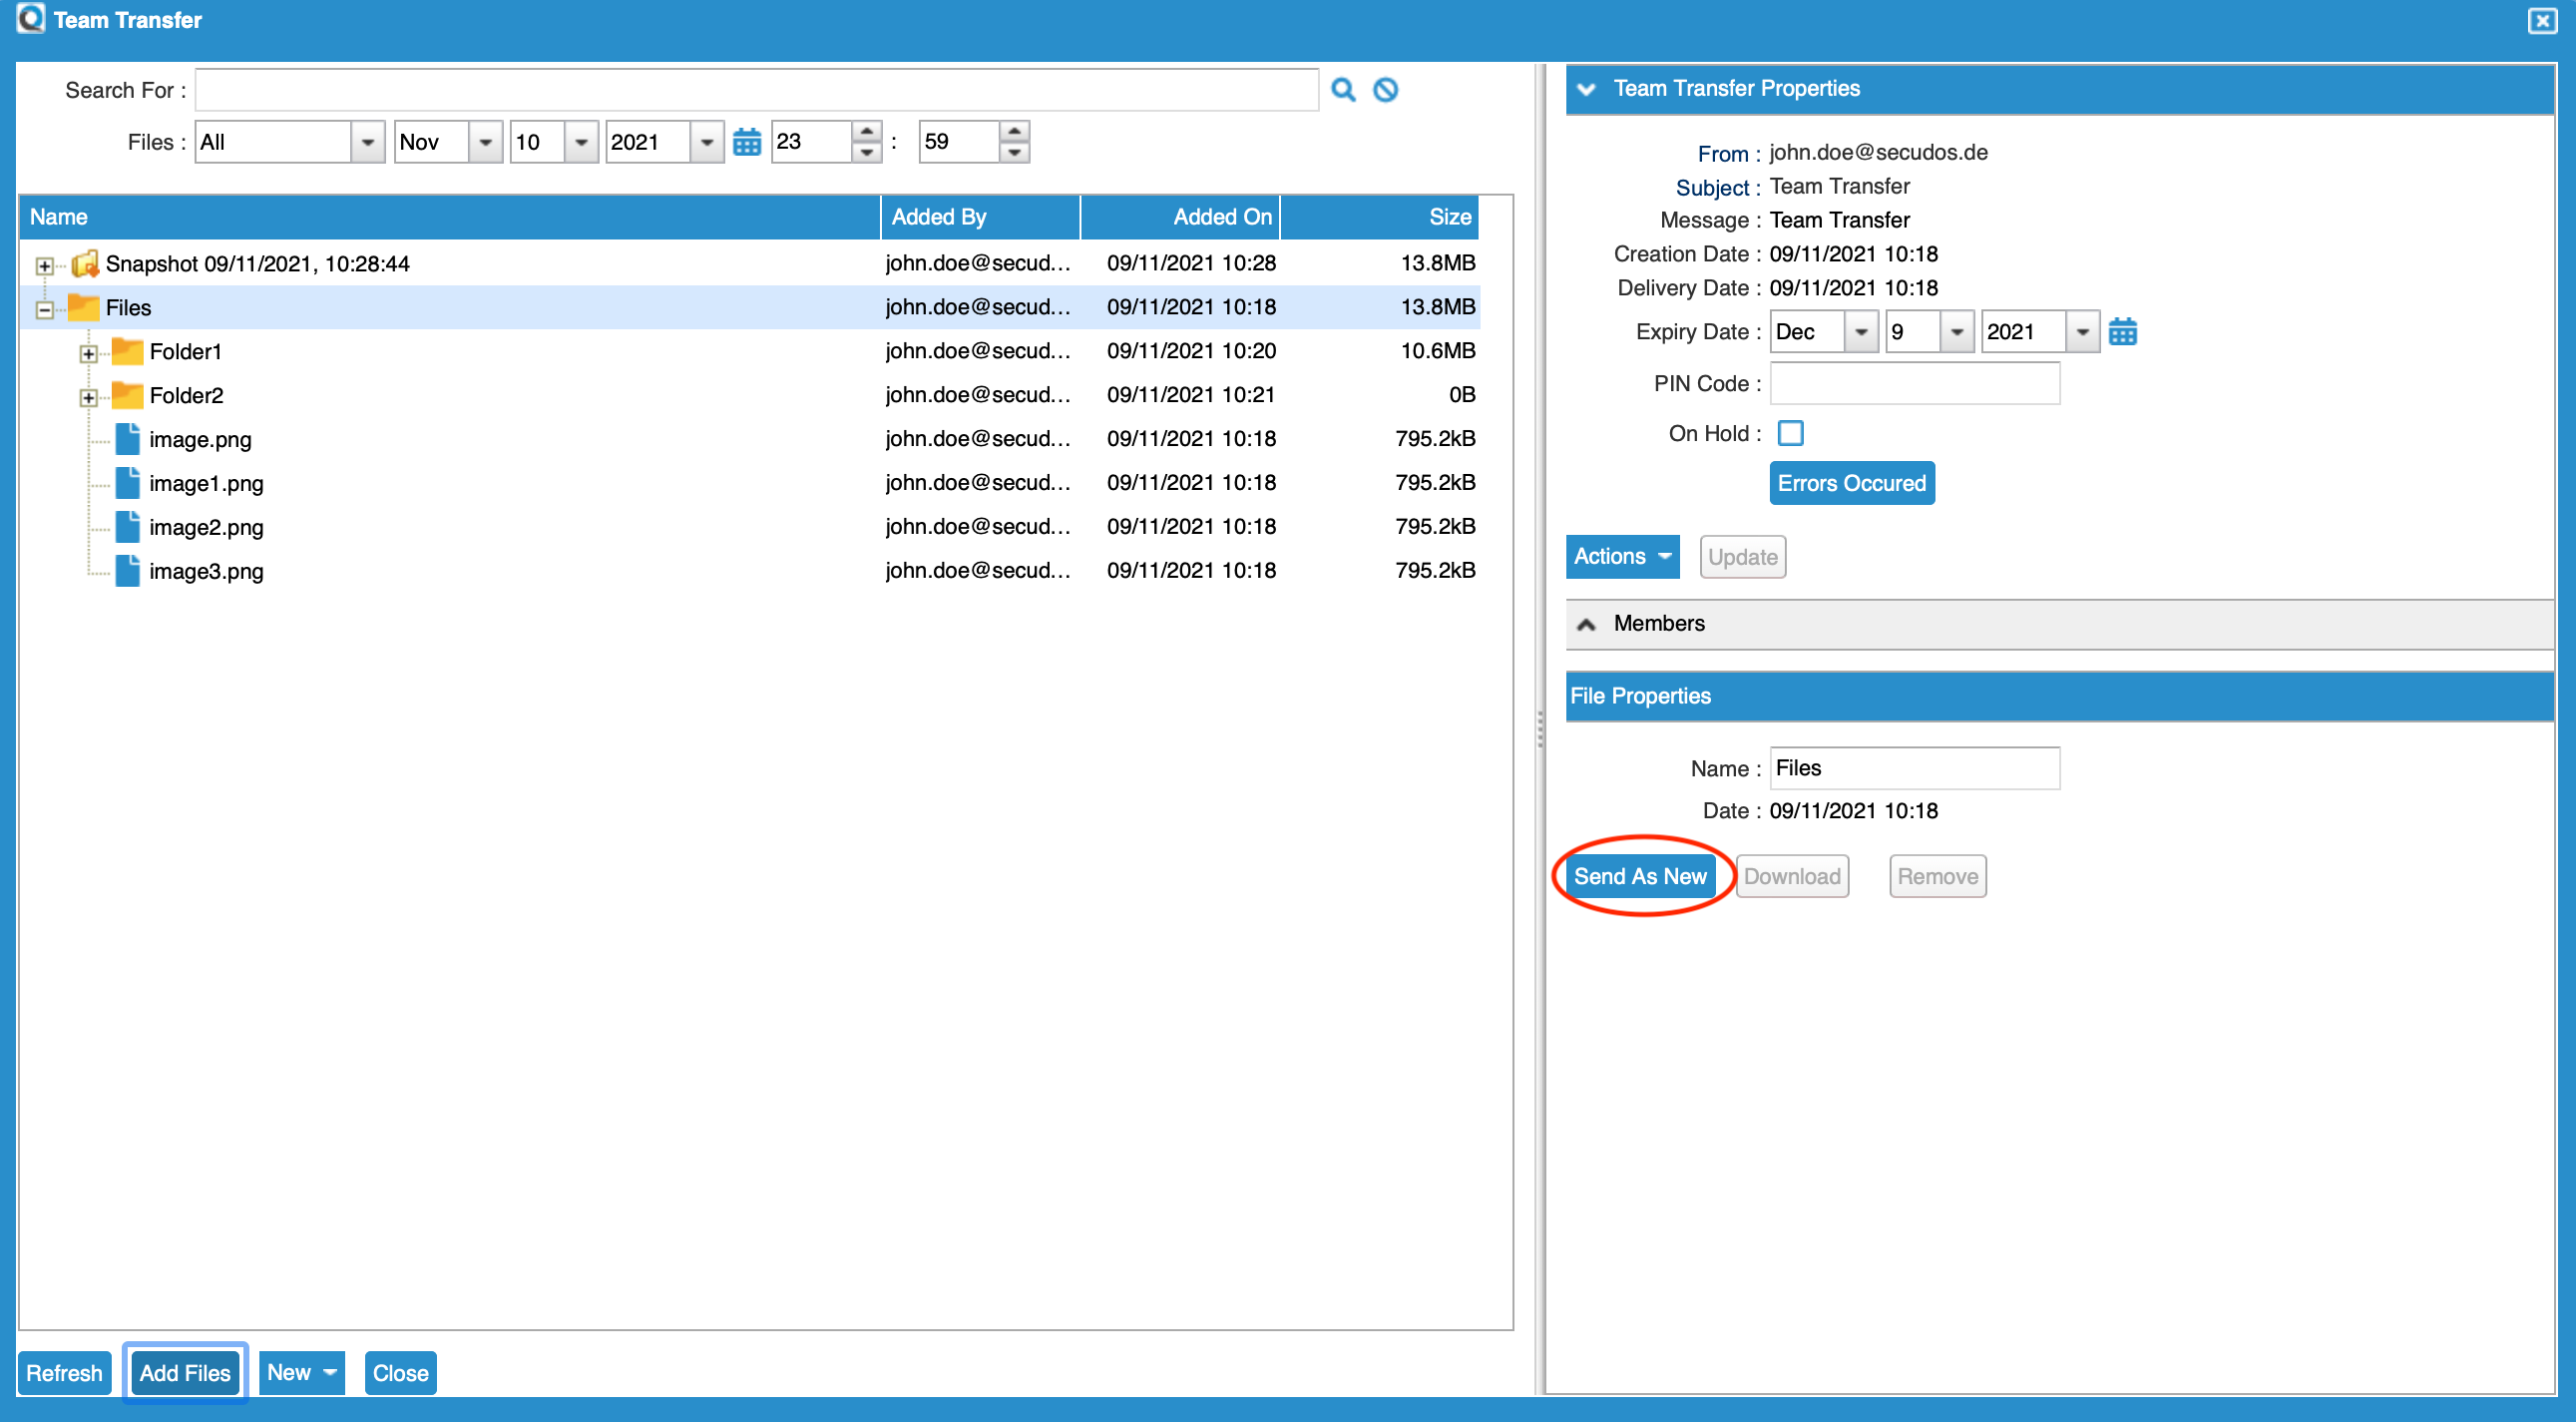Open the Expiry Date calendar icon
Viewport: 2576px width, 1422px height.
(2122, 332)
